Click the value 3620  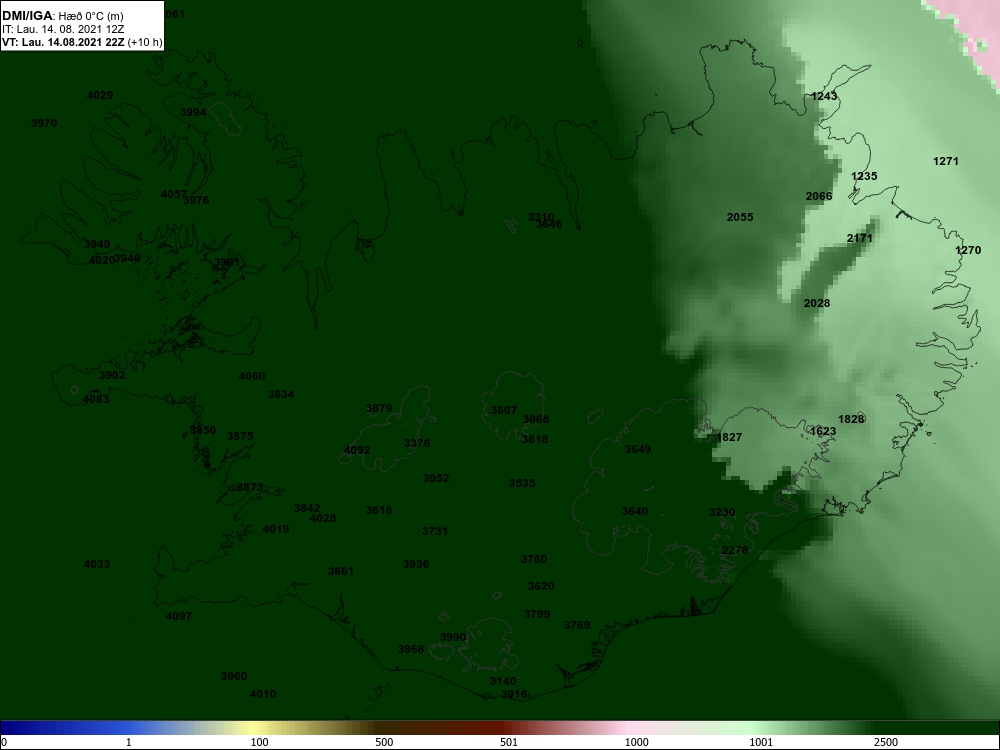pos(541,586)
